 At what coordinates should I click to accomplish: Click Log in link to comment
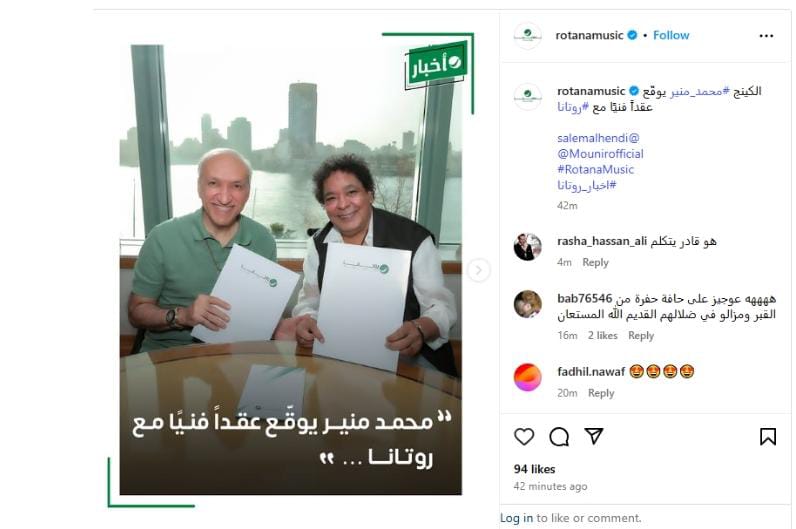(516, 518)
